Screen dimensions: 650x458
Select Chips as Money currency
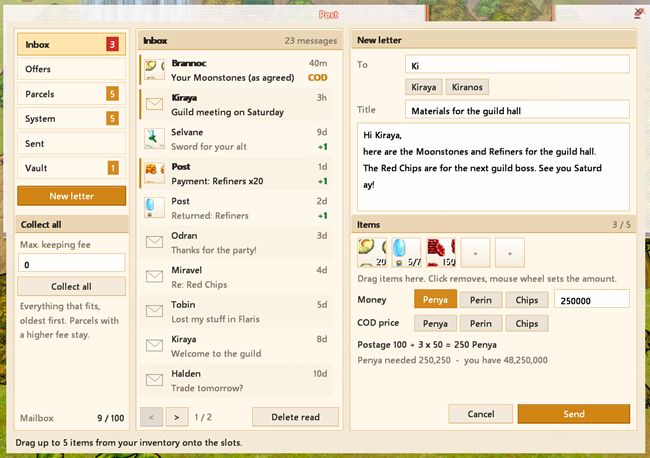pyautogui.click(x=527, y=300)
